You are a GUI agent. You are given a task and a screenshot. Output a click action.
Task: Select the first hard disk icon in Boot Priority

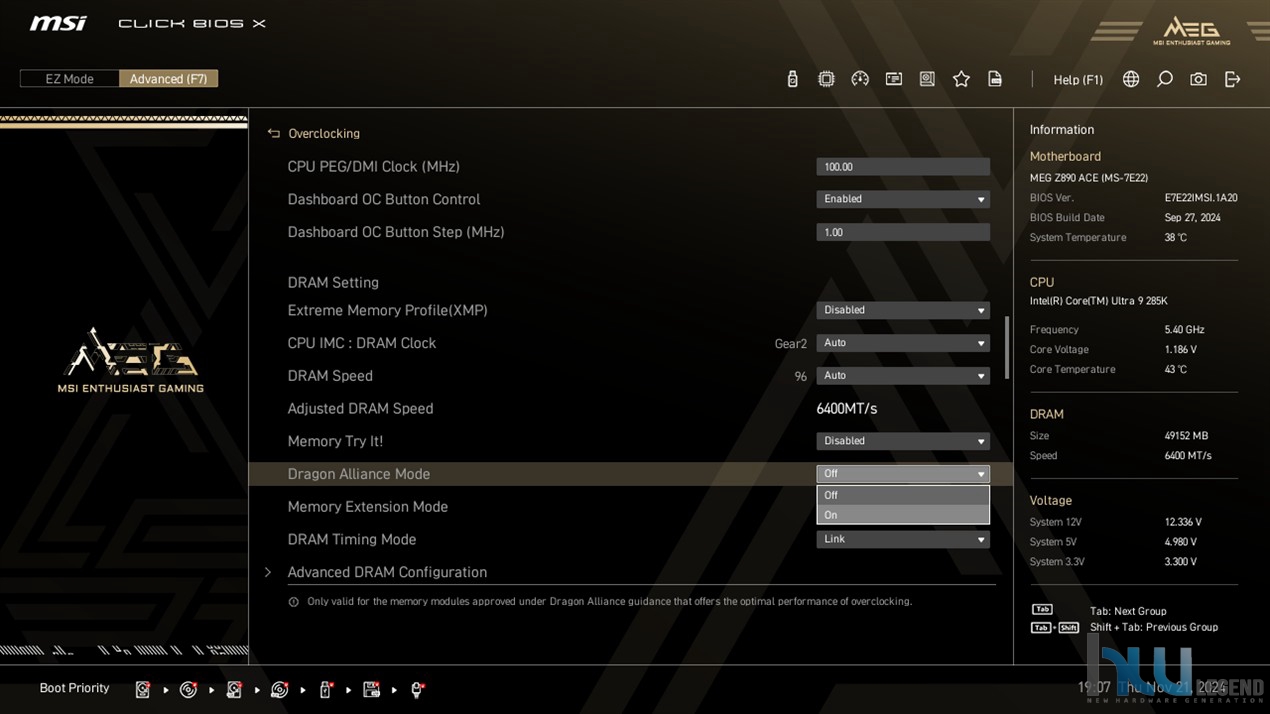(x=143, y=690)
